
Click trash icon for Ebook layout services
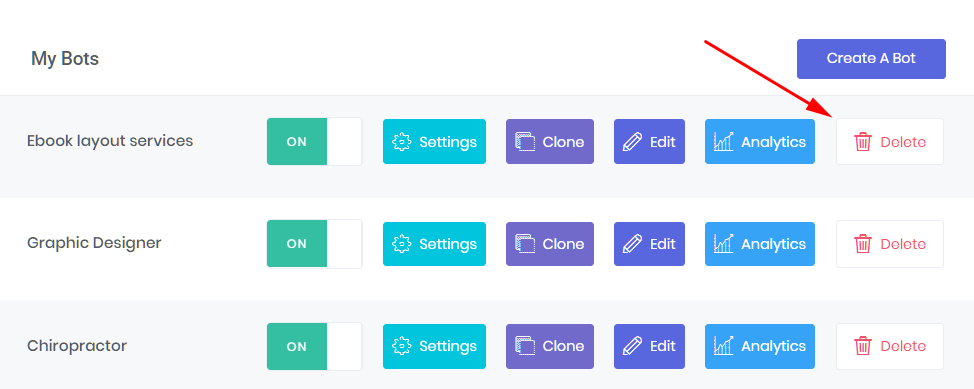pos(863,142)
